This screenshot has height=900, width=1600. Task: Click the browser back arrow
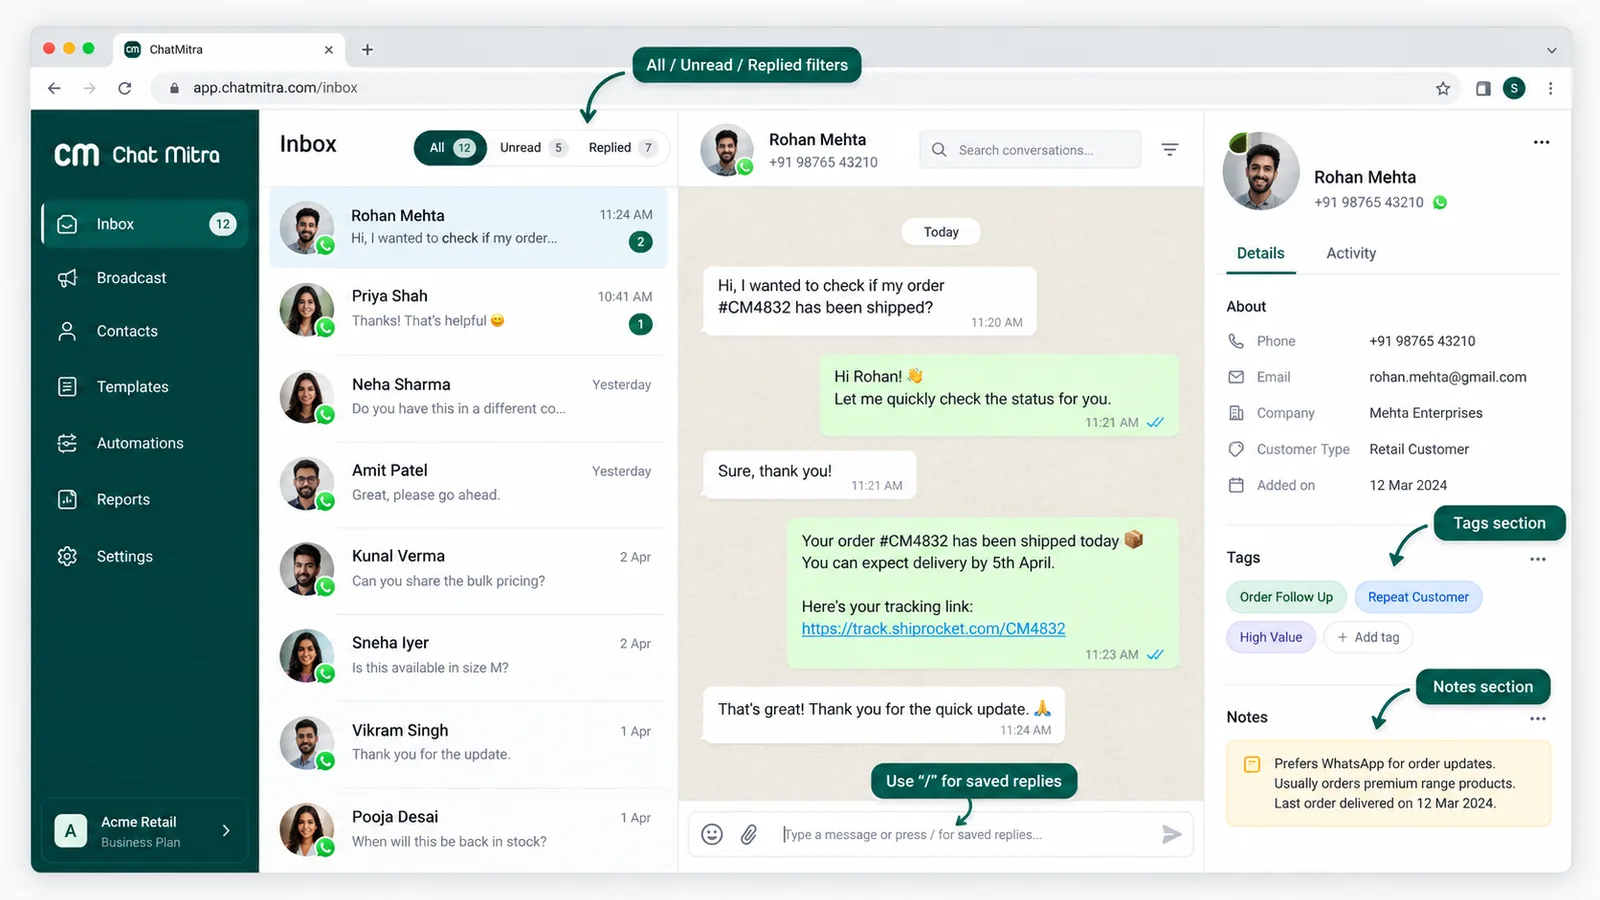coord(54,88)
